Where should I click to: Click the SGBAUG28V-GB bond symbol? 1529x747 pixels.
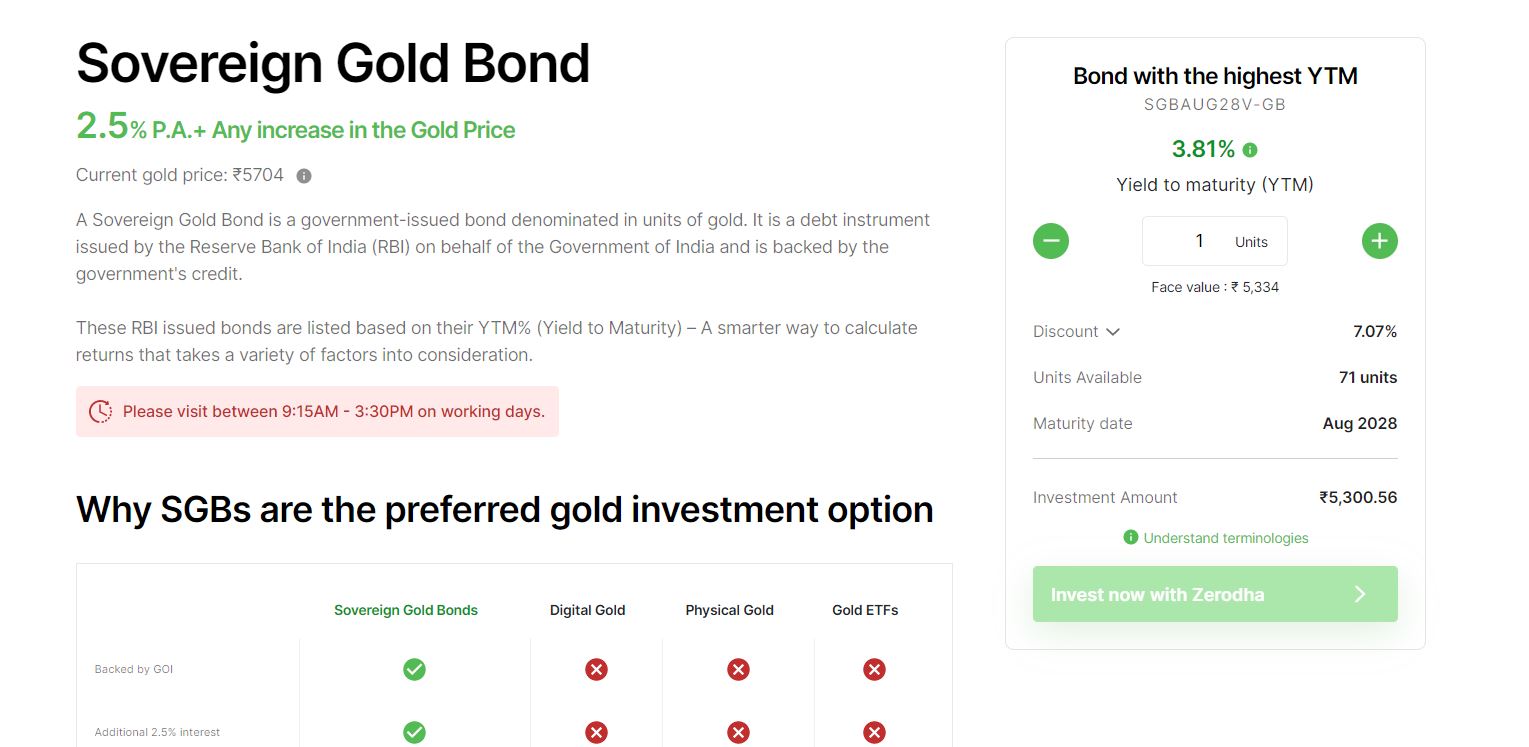pos(1215,104)
